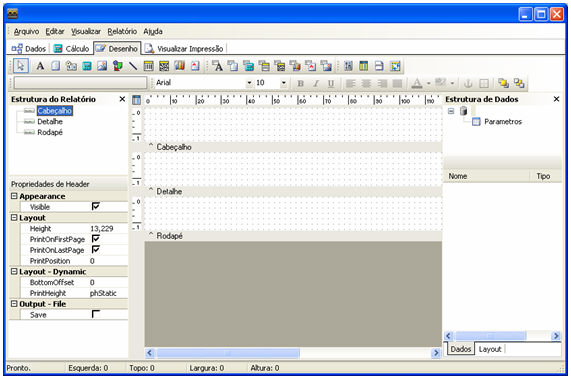Image resolution: width=571 pixels, height=380 pixels.
Task: Select the Region component tool
Action: click(348, 66)
